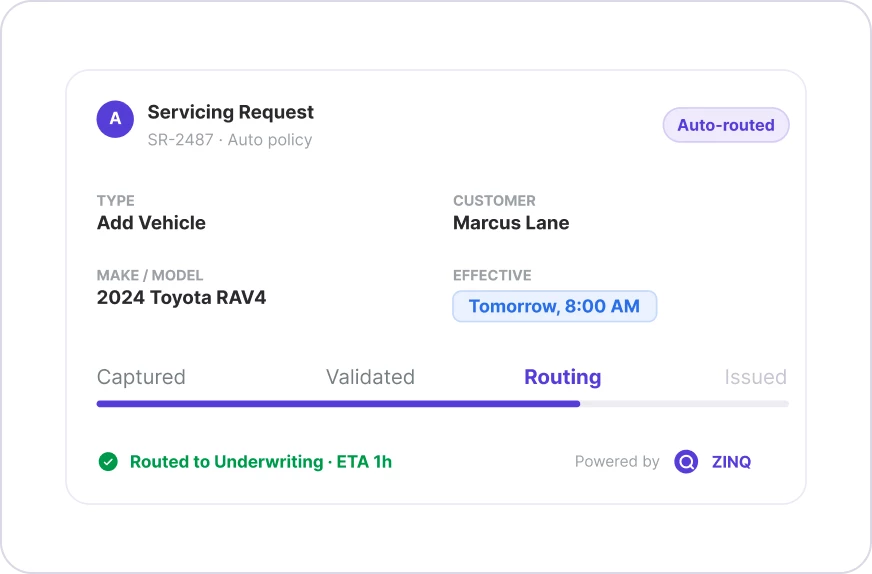Screen dimensions: 872x574
Task: Select customer name Marcus Lane
Action: (511, 223)
